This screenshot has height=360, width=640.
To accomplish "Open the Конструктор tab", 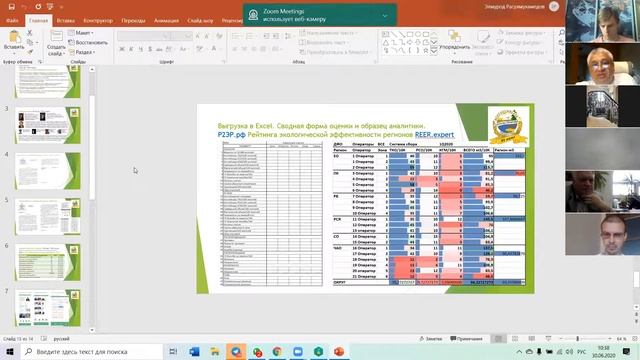I will tap(98, 20).
